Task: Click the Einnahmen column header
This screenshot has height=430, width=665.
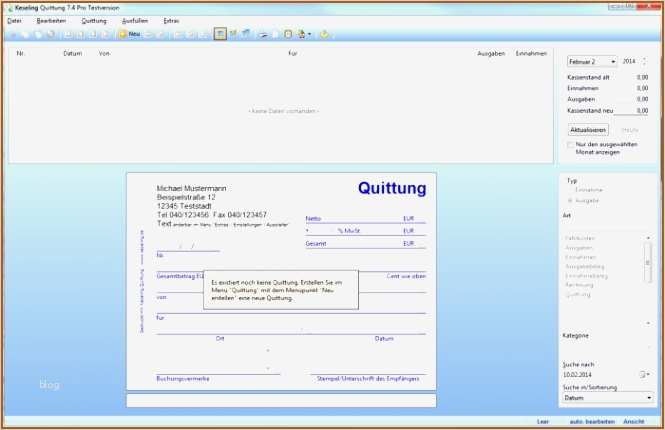Action: 531,53
